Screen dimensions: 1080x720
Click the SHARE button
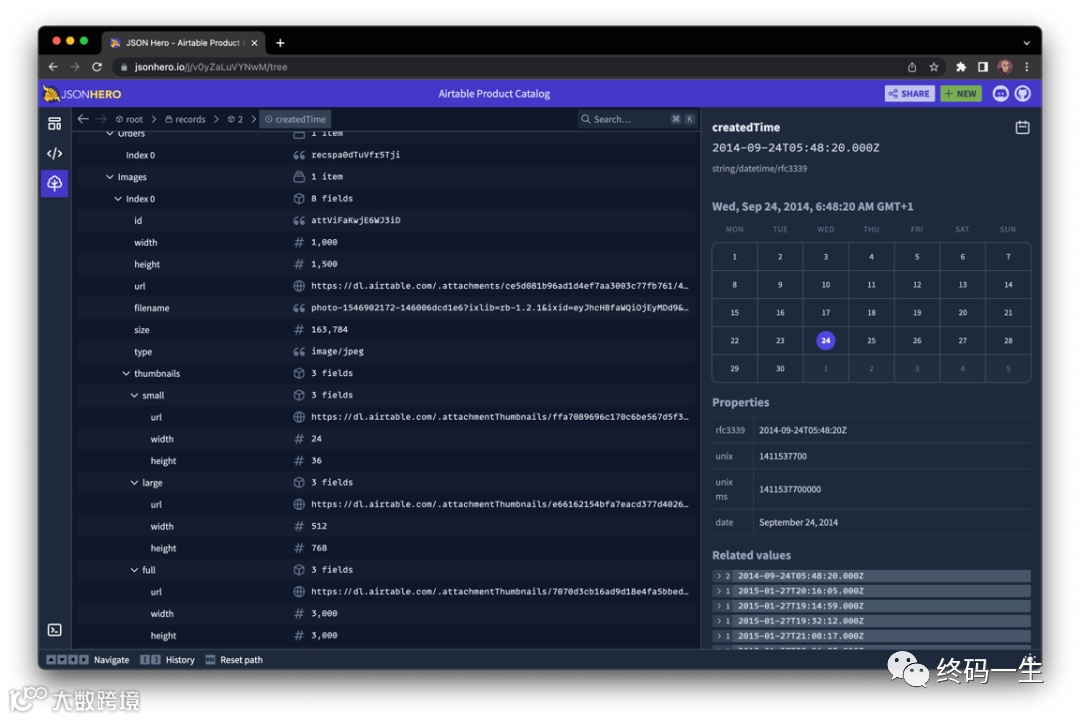coord(909,94)
